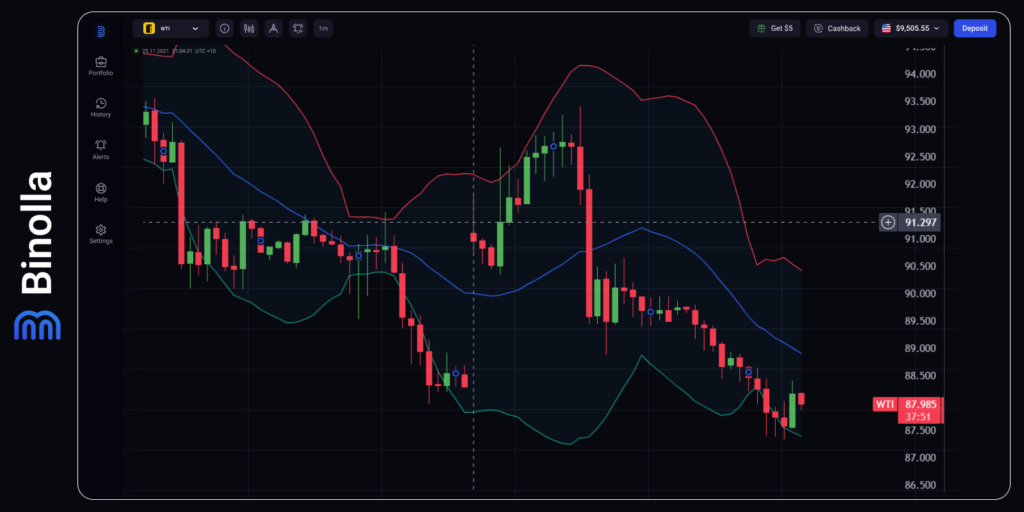Viewport: 1024px width, 512px height.
Task: Open the drawing tools compass icon
Action: coord(274,29)
